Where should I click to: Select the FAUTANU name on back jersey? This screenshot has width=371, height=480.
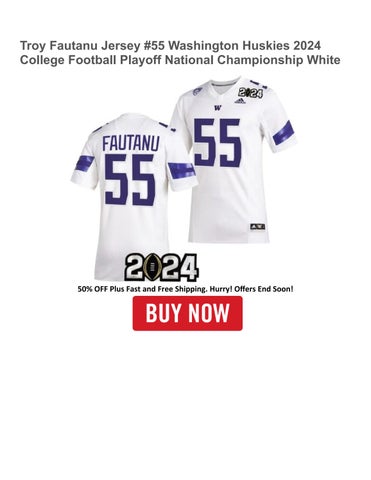[131, 143]
